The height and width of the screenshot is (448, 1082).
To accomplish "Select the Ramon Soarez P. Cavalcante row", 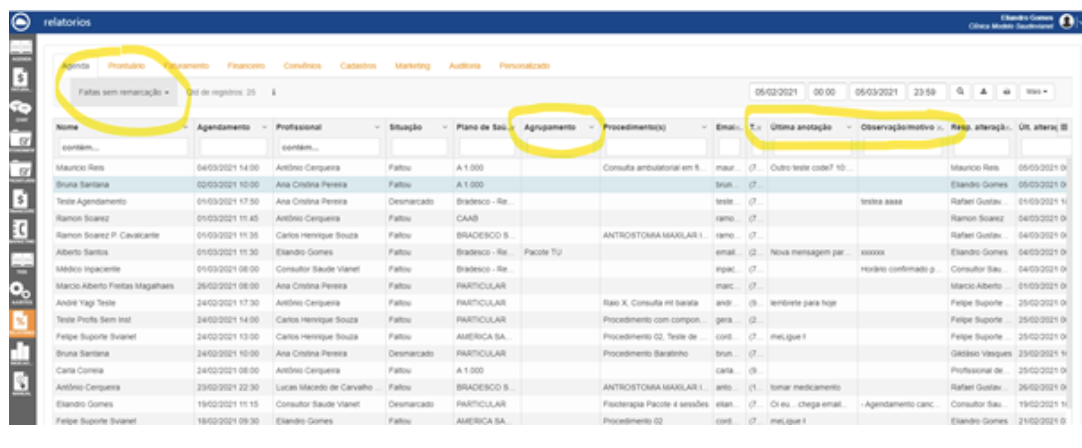I will pyautogui.click(x=108, y=235).
